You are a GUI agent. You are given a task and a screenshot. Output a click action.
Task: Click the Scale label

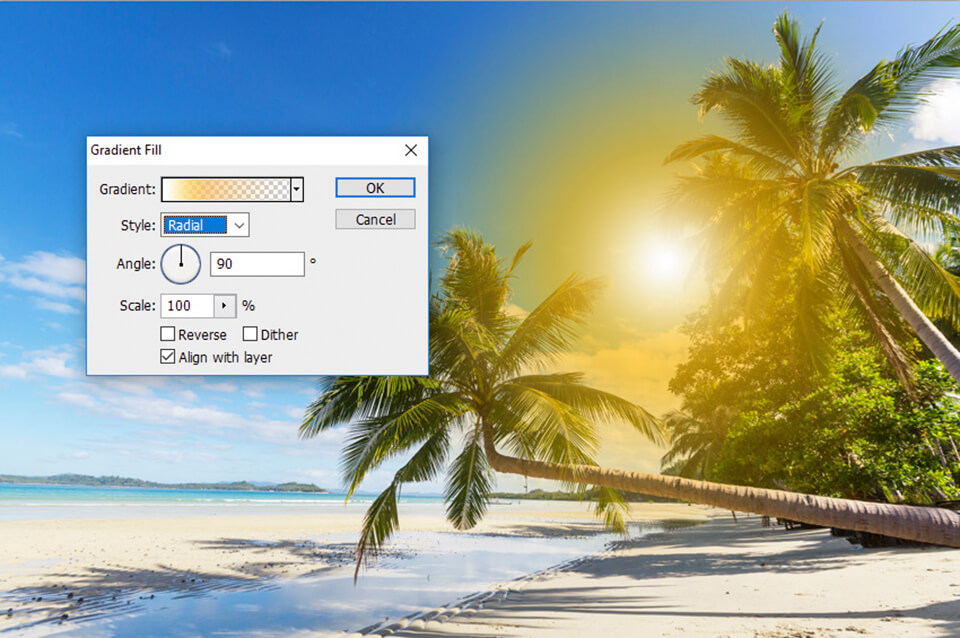point(138,306)
